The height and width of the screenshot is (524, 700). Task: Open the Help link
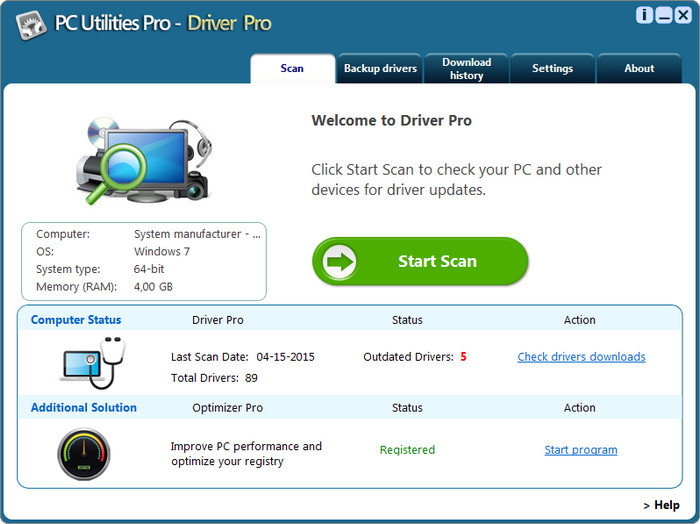tap(662, 505)
